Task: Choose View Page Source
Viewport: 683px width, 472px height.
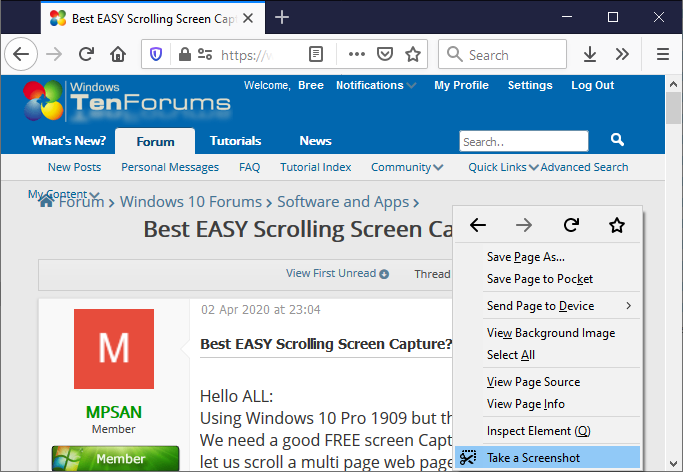Action: [x=548, y=382]
